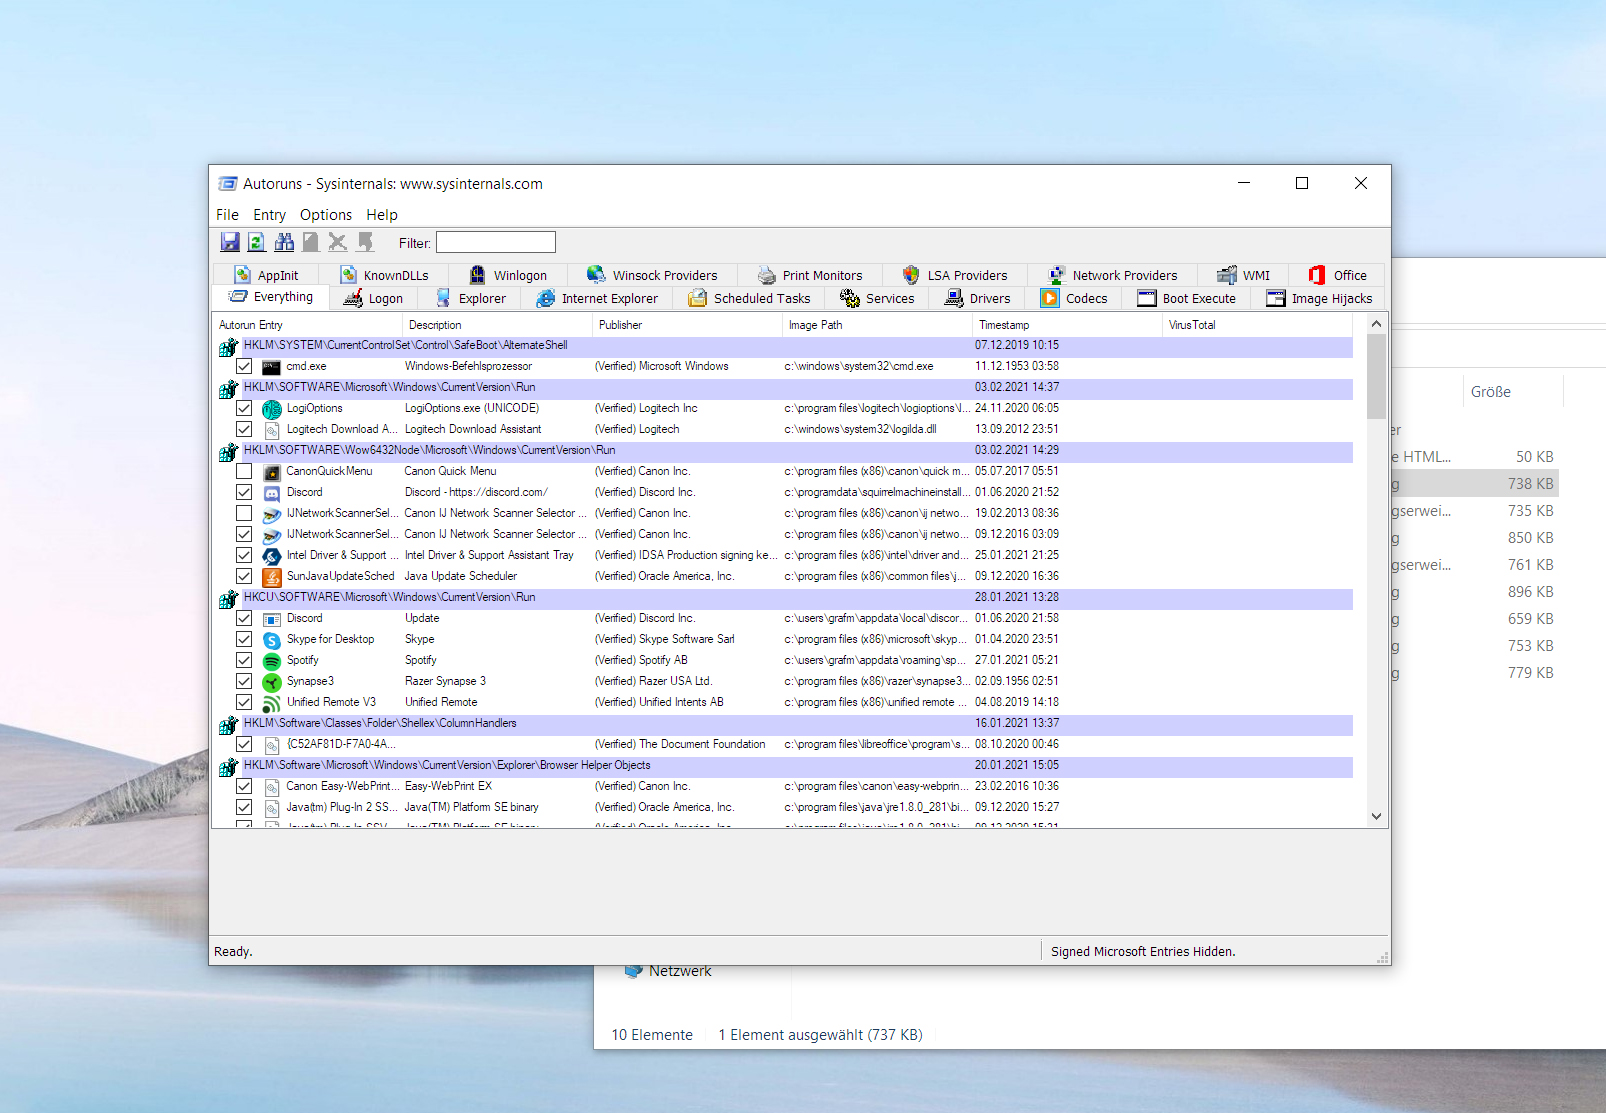1606x1113 pixels.
Task: Click the Refresh toolbar icon
Action: [257, 242]
